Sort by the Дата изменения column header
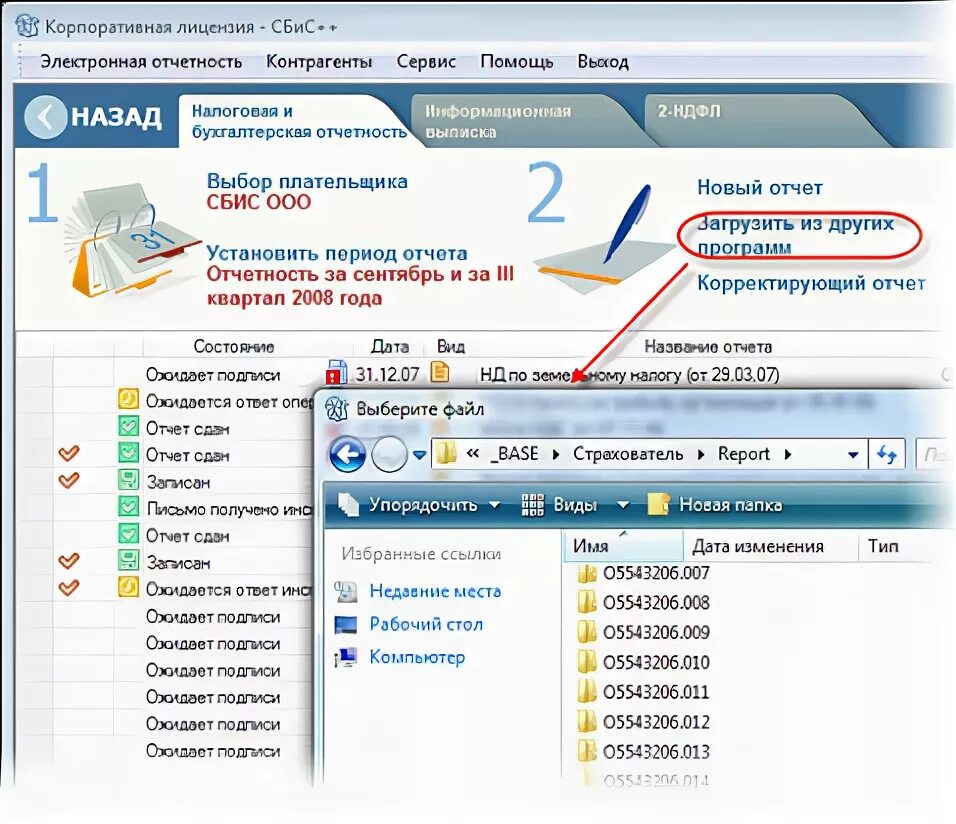The height and width of the screenshot is (824, 956). pos(758,546)
